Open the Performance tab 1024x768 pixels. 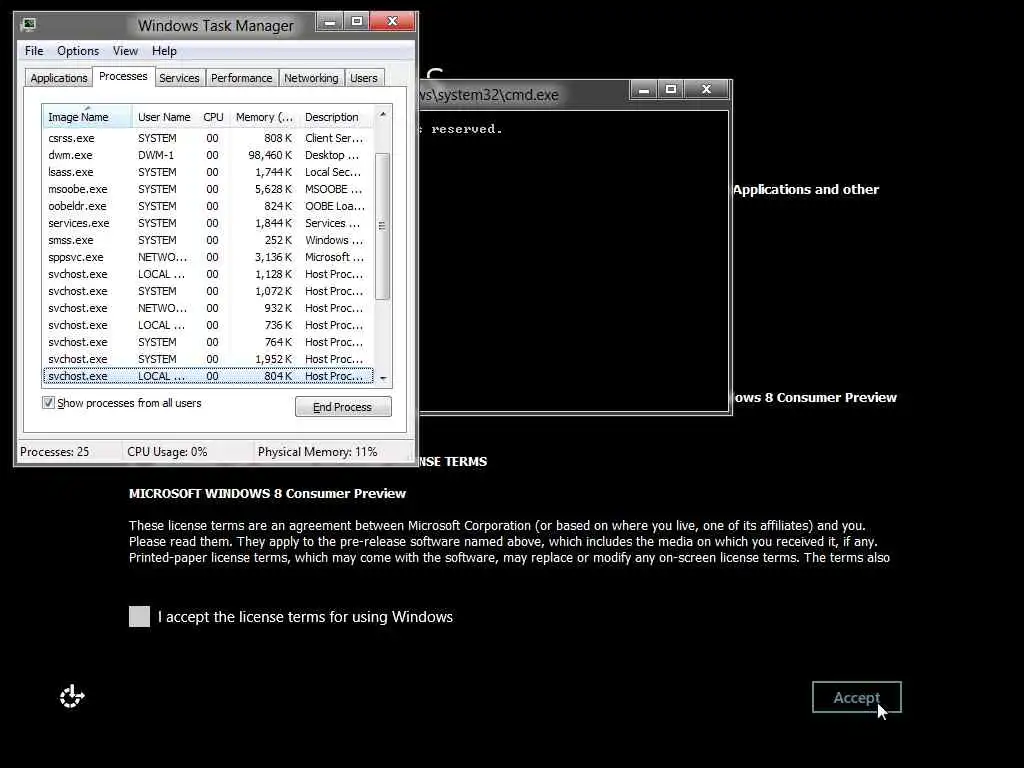(x=242, y=78)
